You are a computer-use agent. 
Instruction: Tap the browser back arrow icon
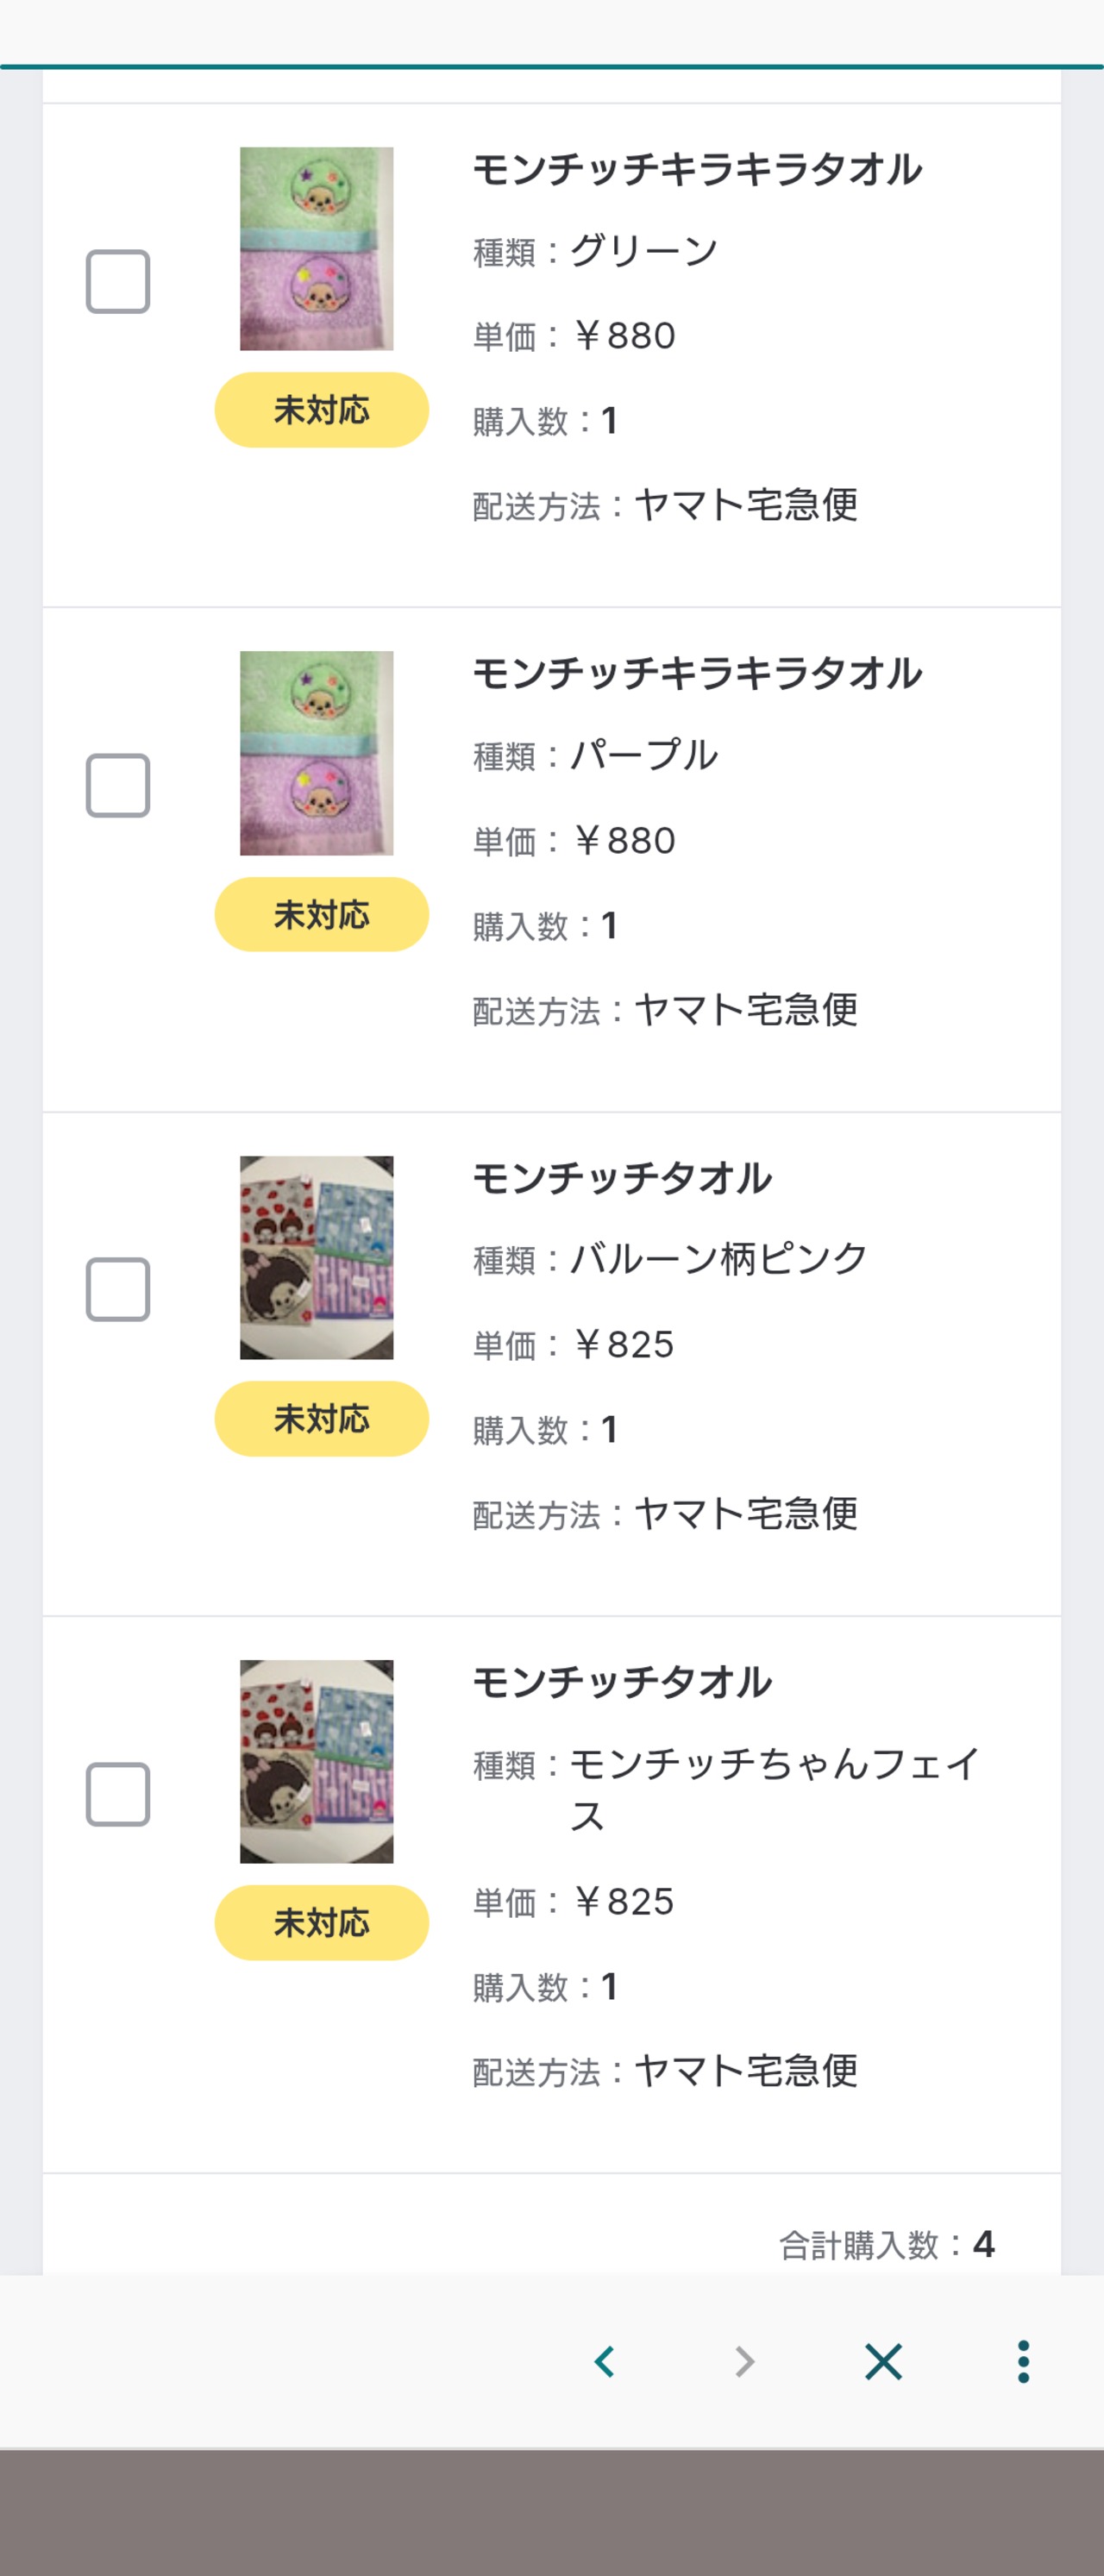pyautogui.click(x=604, y=2361)
